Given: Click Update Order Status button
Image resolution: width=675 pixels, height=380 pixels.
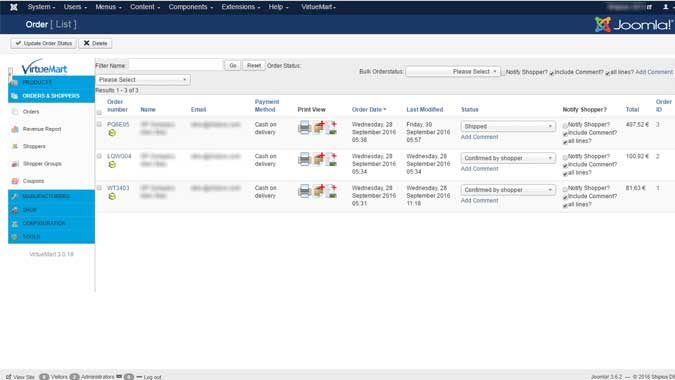Looking at the screenshot, I should [x=43, y=43].
